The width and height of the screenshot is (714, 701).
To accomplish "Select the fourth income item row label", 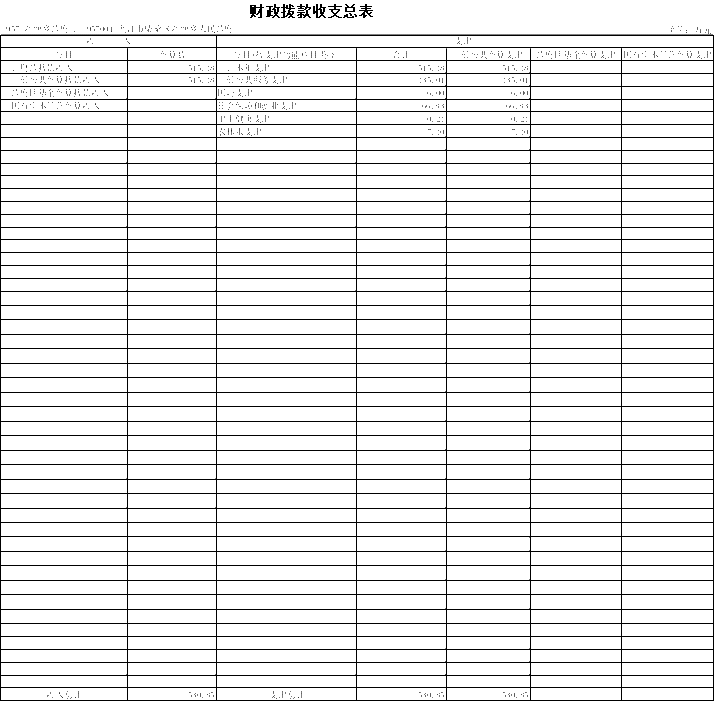I will 64,105.
